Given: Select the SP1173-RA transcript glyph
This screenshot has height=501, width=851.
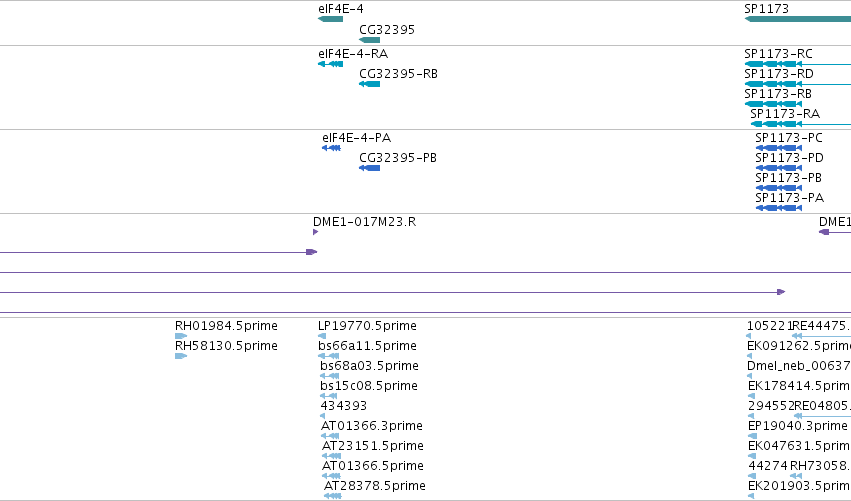Looking at the screenshot, I should tap(801, 124).
